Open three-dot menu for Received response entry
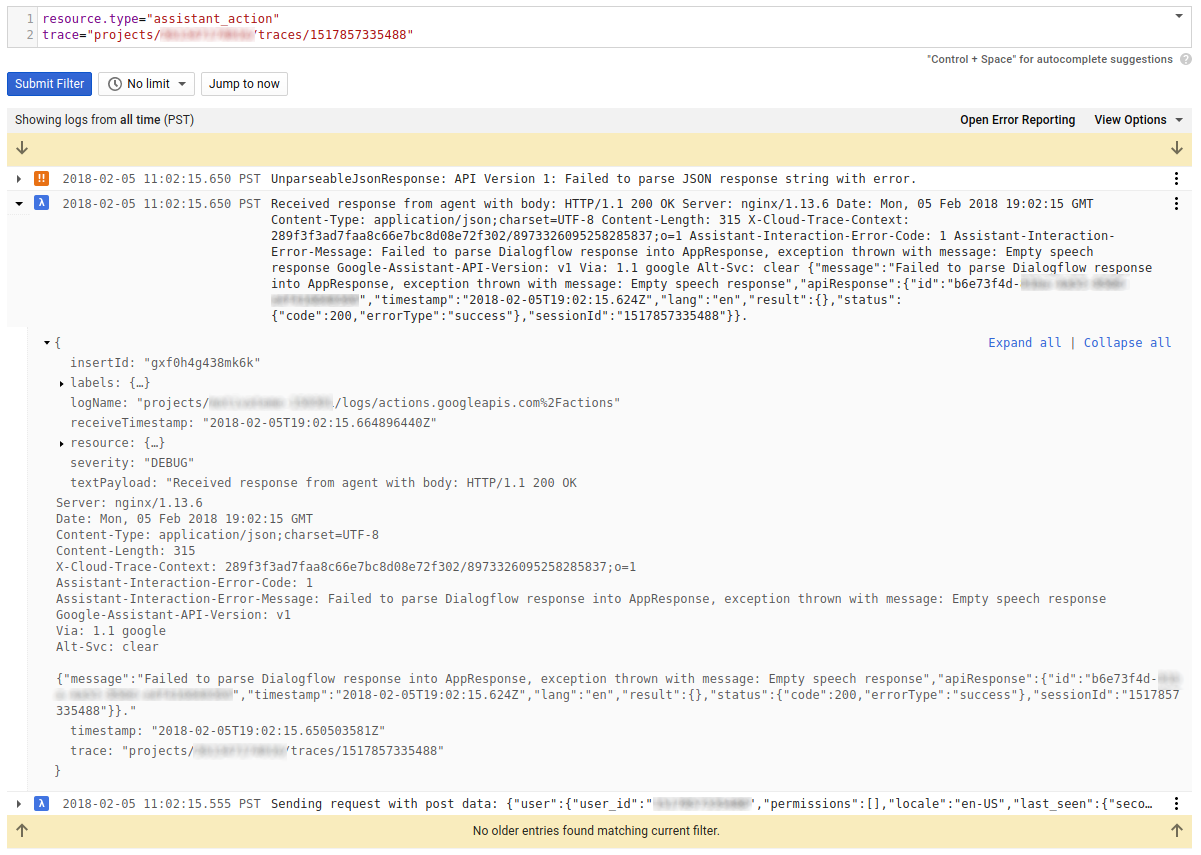This screenshot has height=855, width=1201. (1176, 204)
